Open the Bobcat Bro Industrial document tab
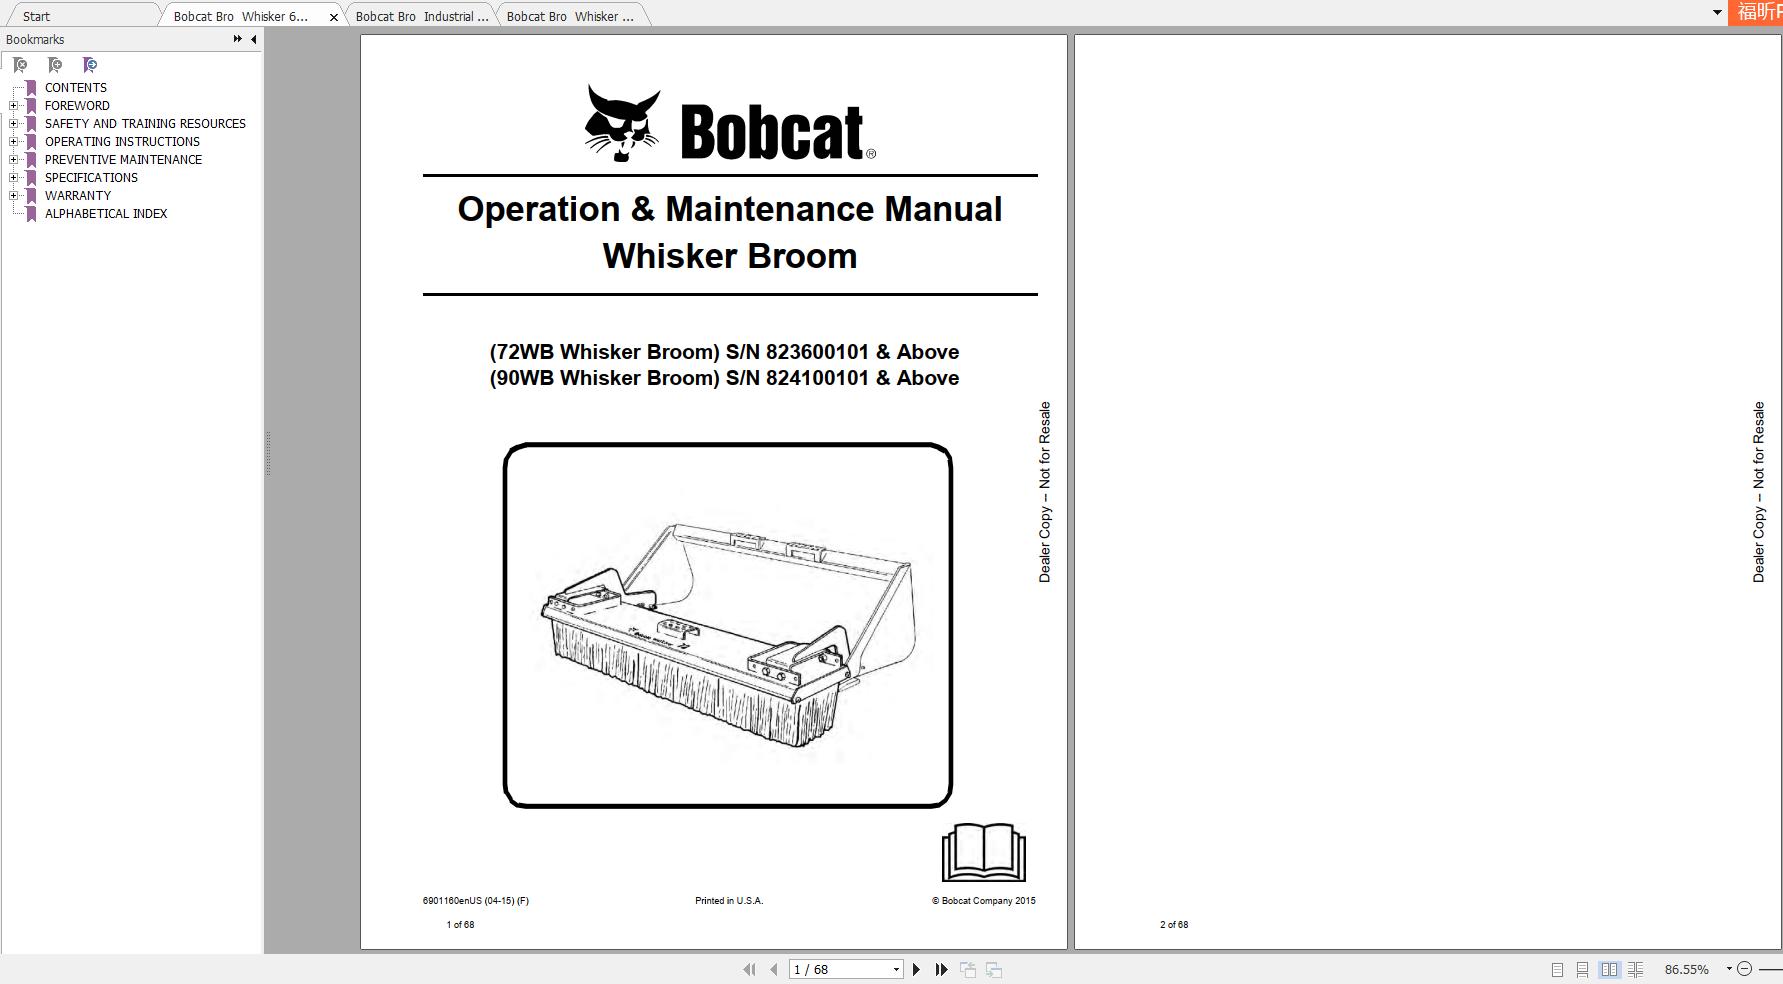The image size is (1783, 984). click(421, 16)
